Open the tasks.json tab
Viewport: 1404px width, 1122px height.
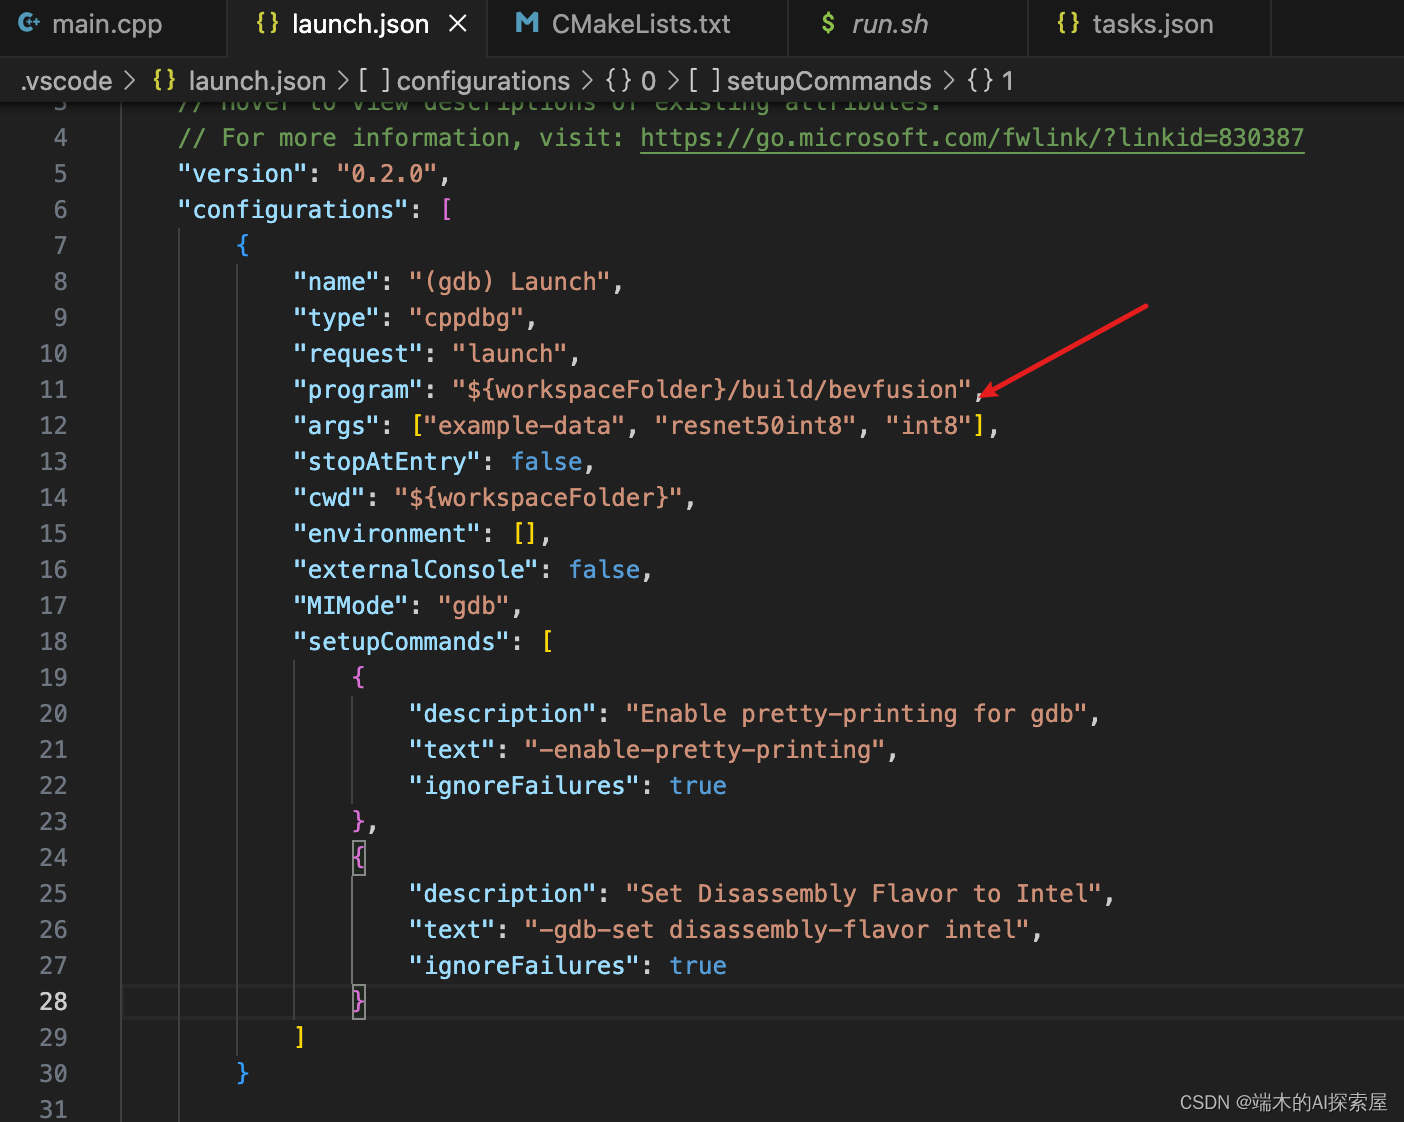pos(1150,23)
